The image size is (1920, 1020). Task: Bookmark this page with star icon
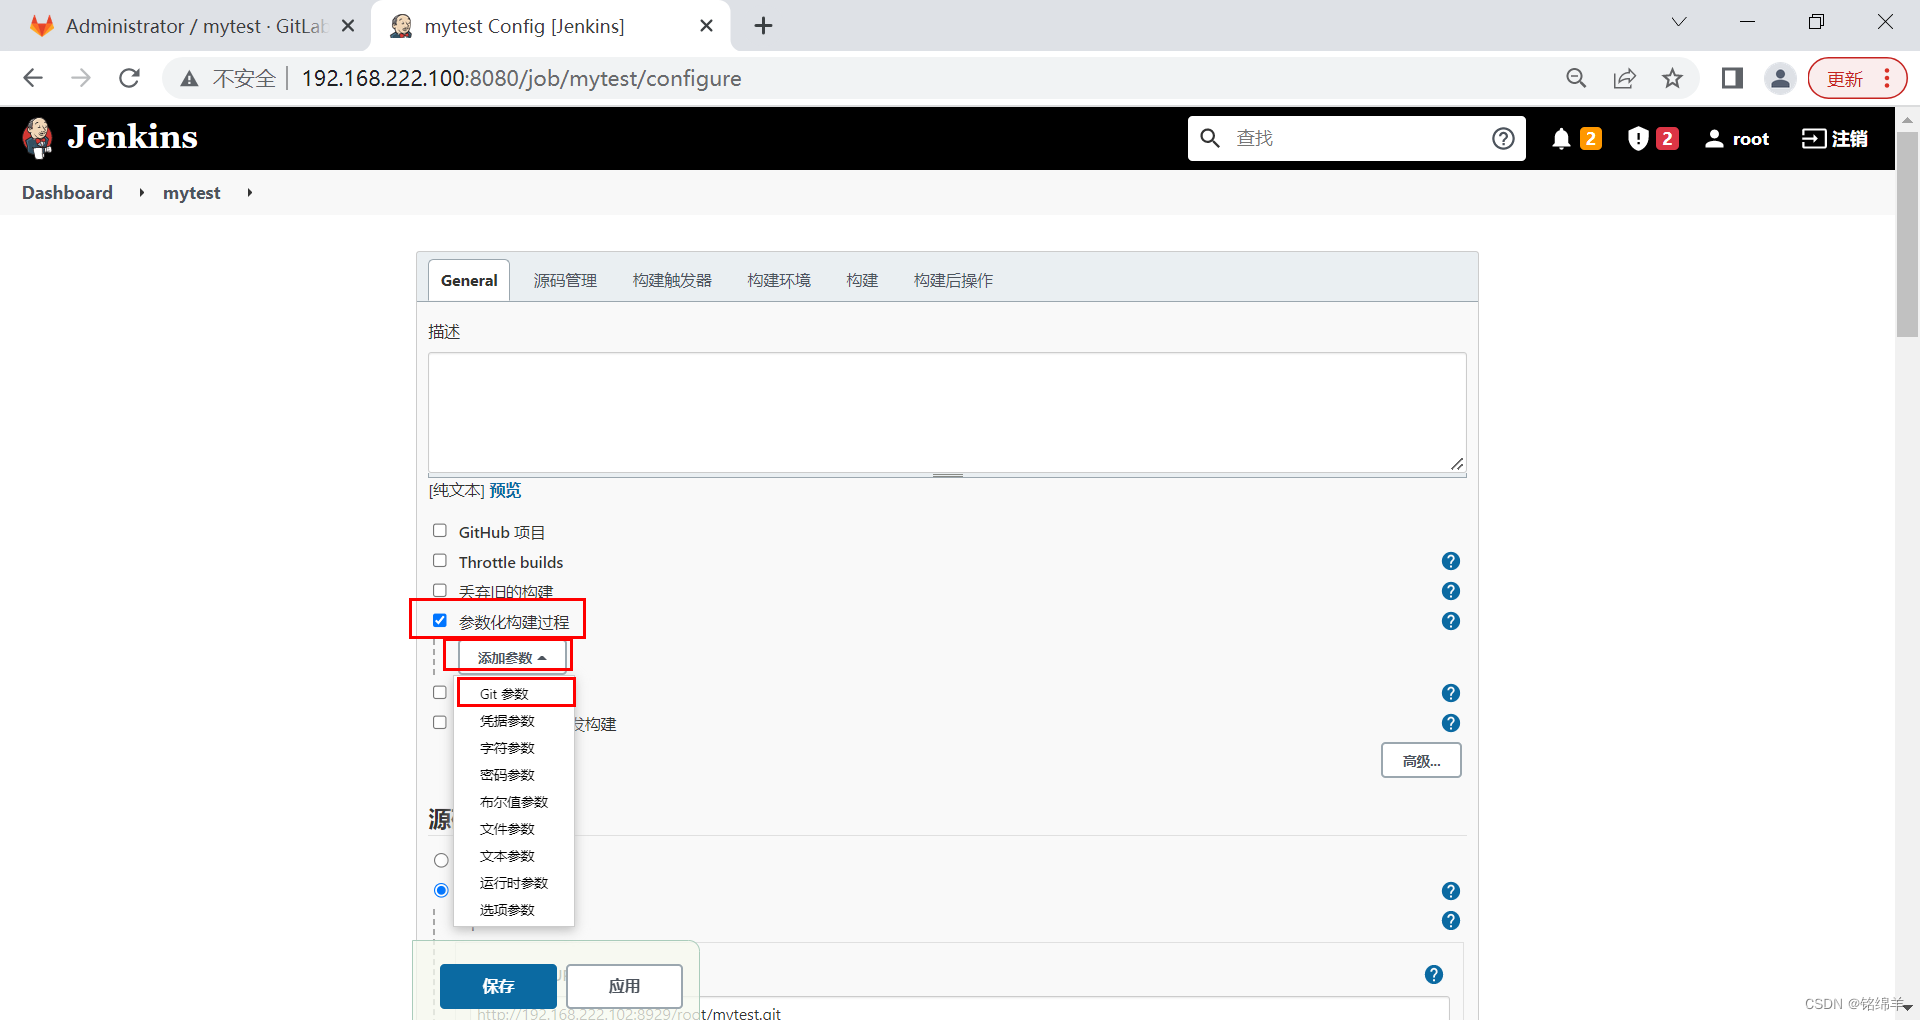click(1672, 78)
